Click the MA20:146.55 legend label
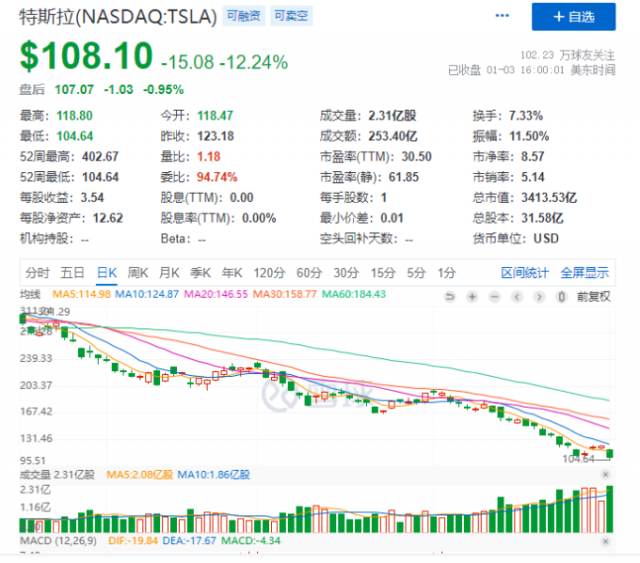The image size is (640, 563). [x=216, y=294]
